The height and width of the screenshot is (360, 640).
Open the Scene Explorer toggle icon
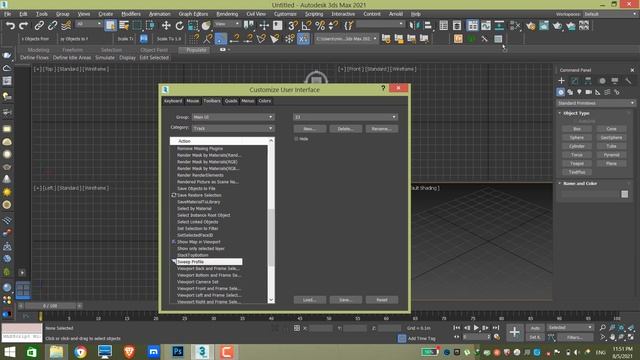[444, 26]
